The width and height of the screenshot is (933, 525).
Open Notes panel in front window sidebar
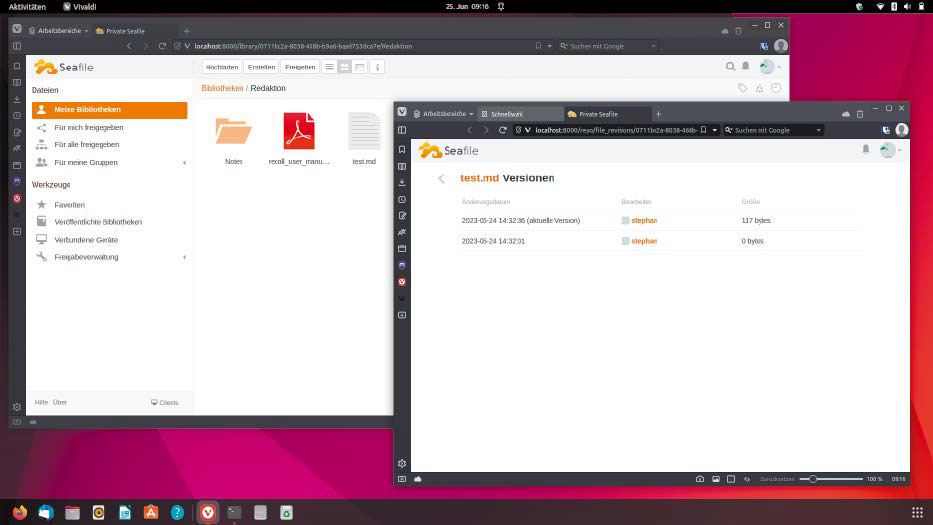click(x=402, y=215)
